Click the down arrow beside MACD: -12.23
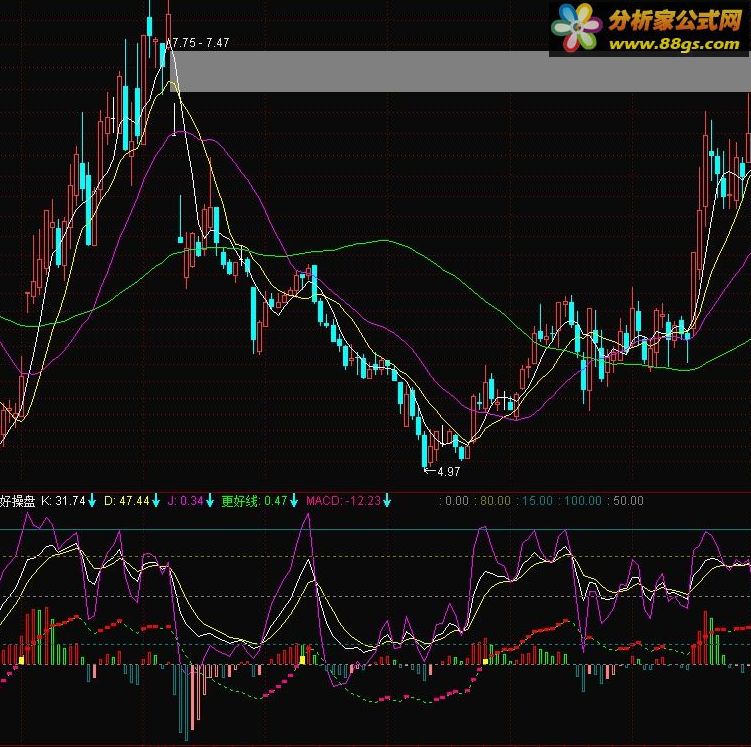The height and width of the screenshot is (747, 751). [387, 501]
